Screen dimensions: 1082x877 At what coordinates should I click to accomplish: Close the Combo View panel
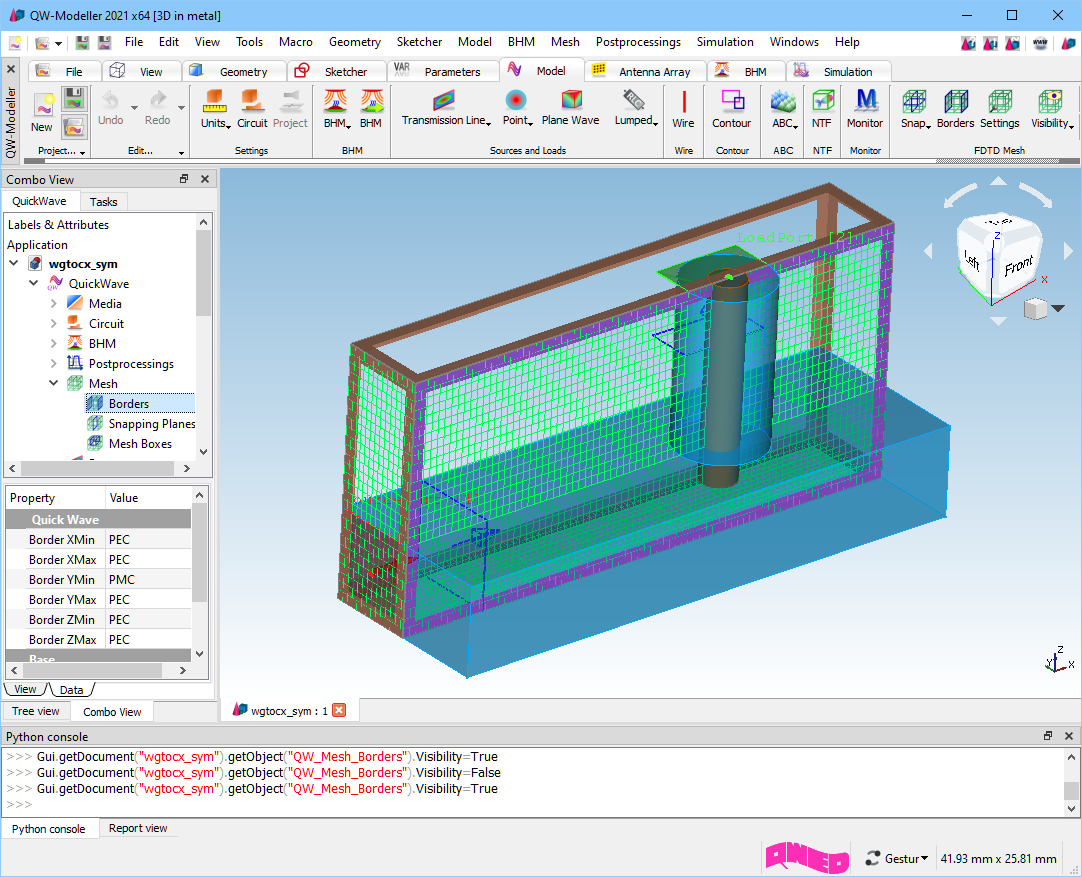pyautogui.click(x=205, y=179)
